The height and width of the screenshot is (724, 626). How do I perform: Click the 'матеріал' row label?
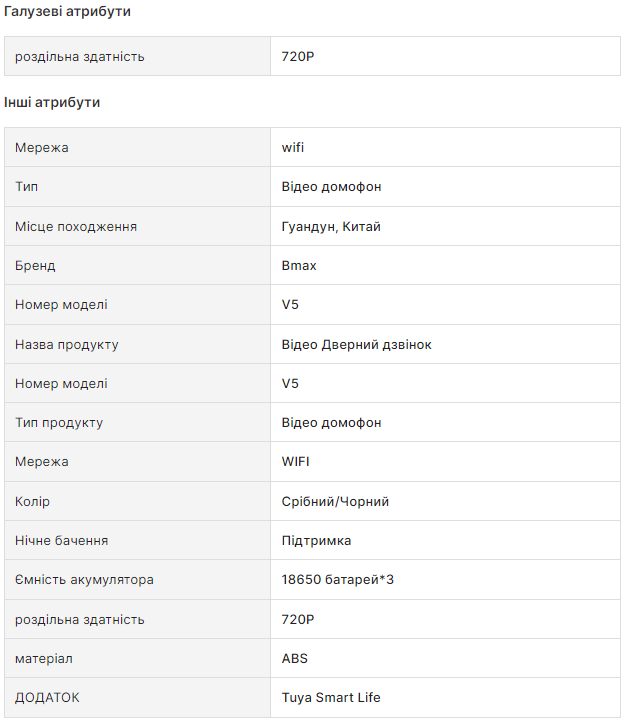(x=44, y=659)
